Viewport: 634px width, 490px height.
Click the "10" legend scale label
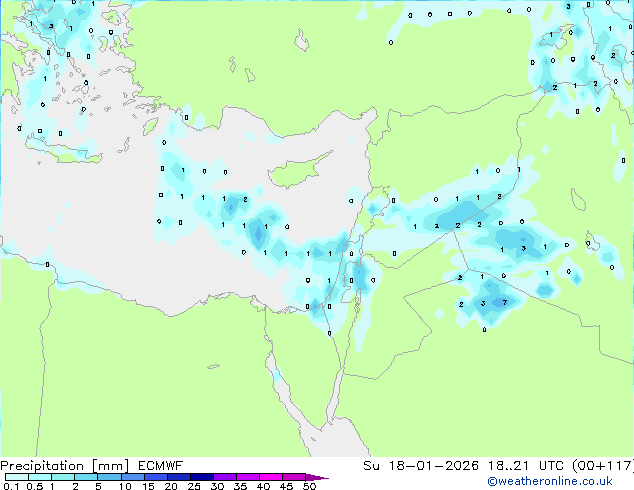coord(125,486)
